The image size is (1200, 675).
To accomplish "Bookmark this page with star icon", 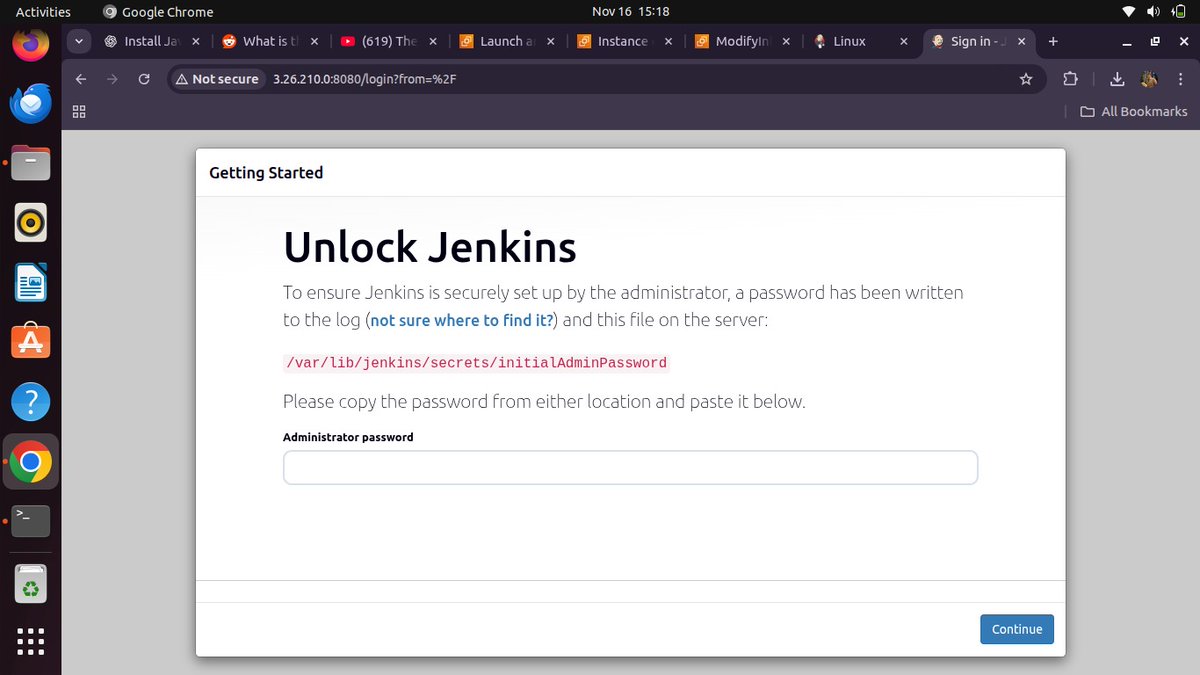I will click(1025, 79).
